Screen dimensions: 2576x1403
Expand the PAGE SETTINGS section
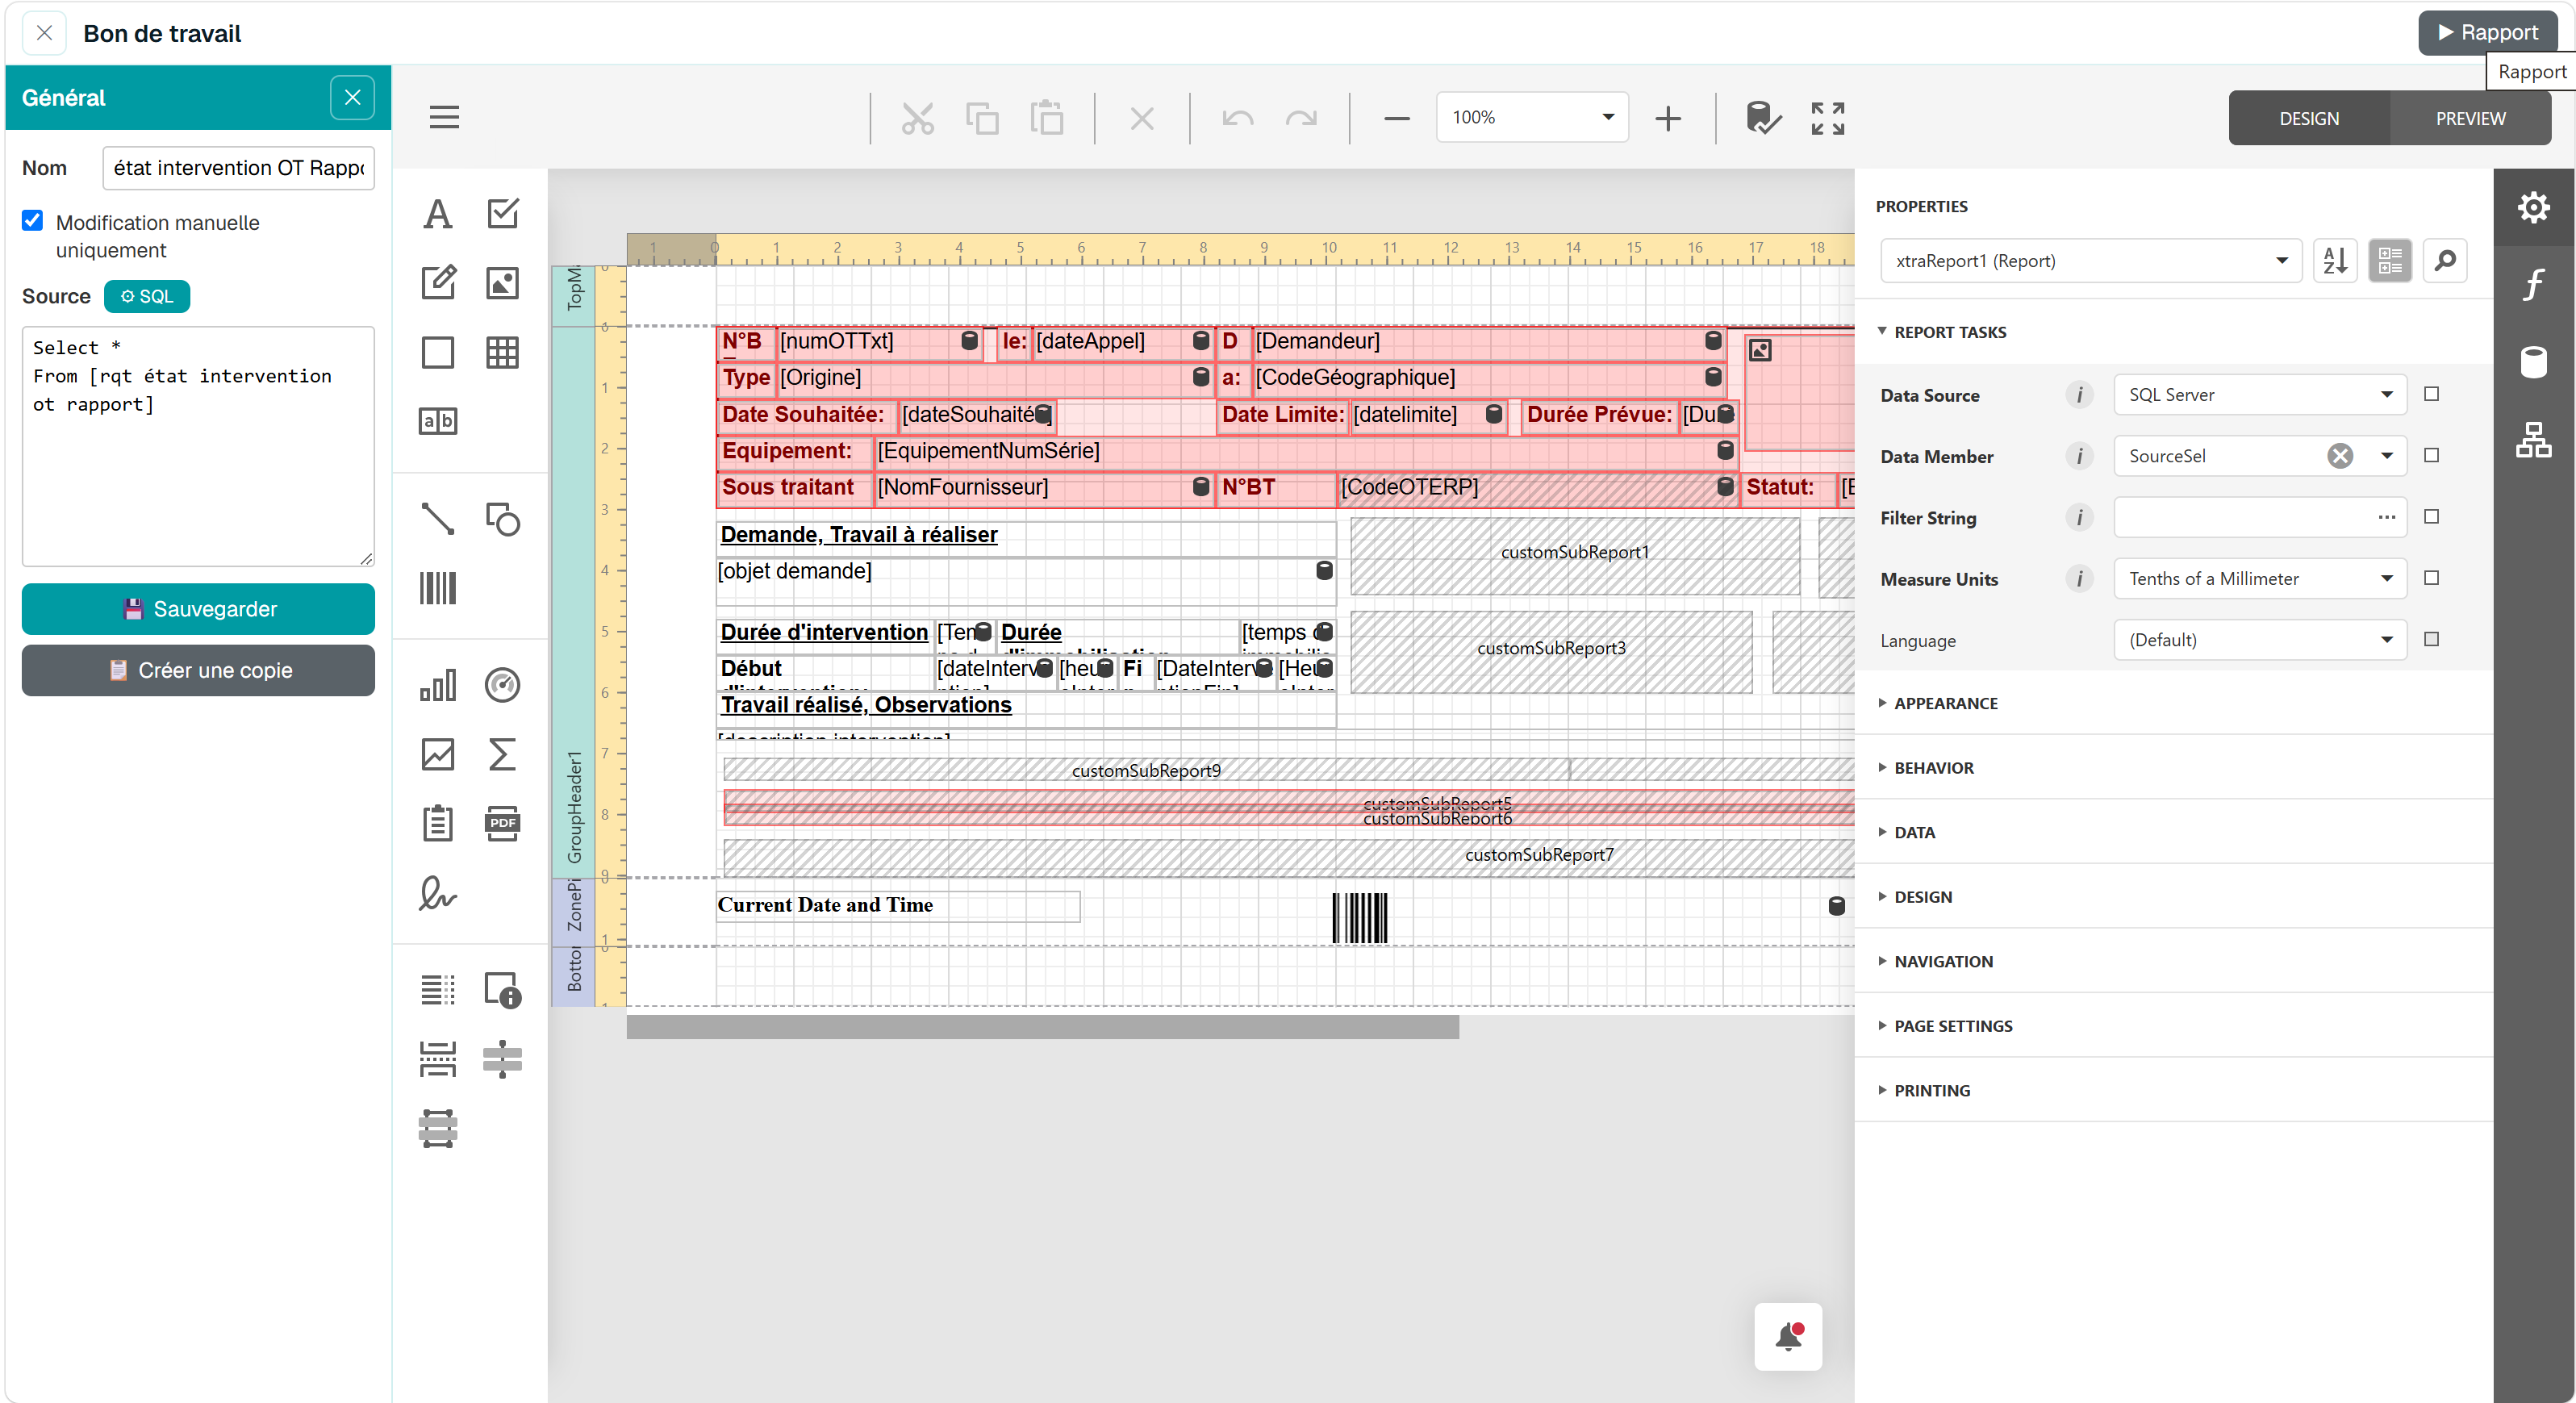(1952, 1026)
